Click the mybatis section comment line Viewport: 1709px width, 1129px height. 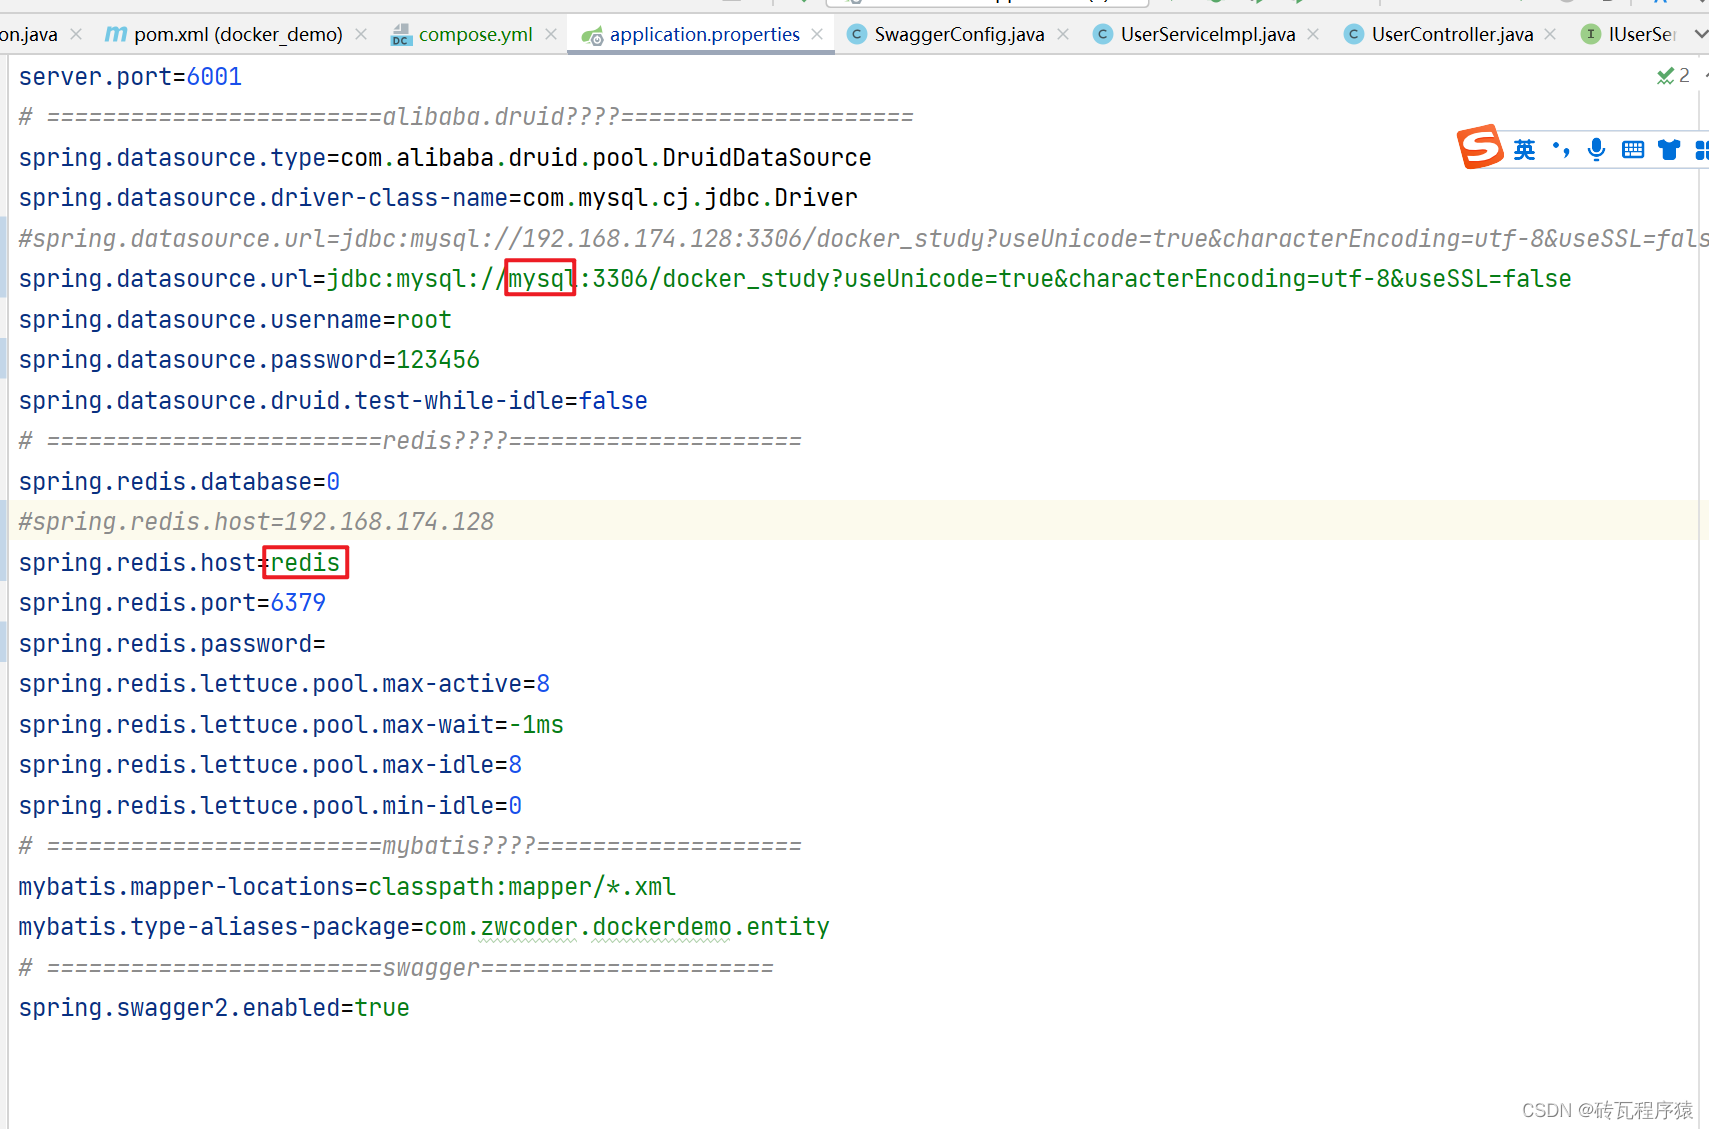410,846
